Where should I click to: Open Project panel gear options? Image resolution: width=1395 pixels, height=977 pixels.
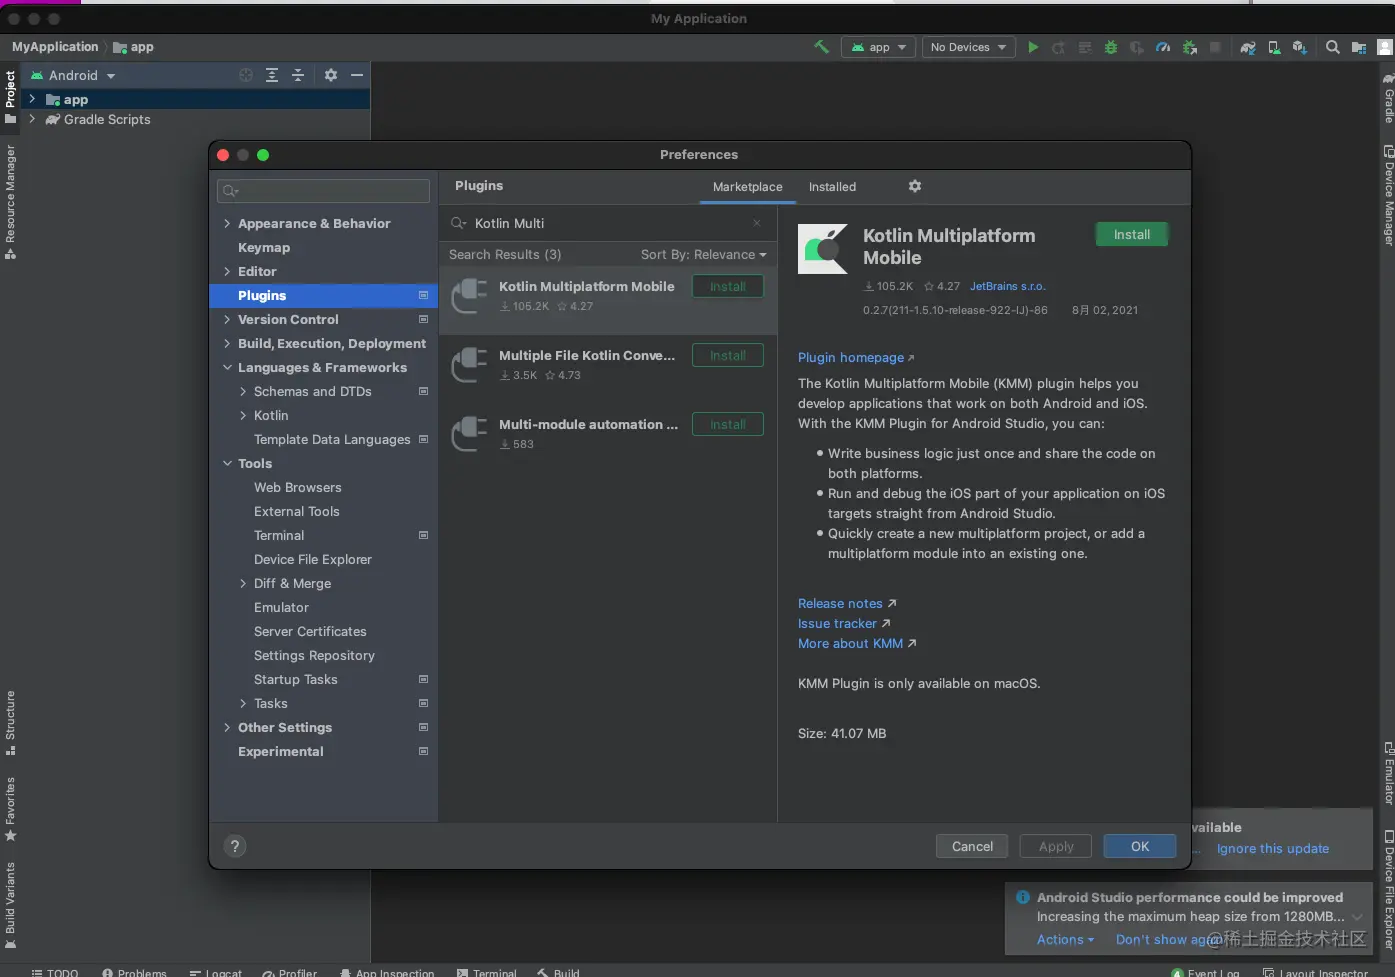pos(331,75)
